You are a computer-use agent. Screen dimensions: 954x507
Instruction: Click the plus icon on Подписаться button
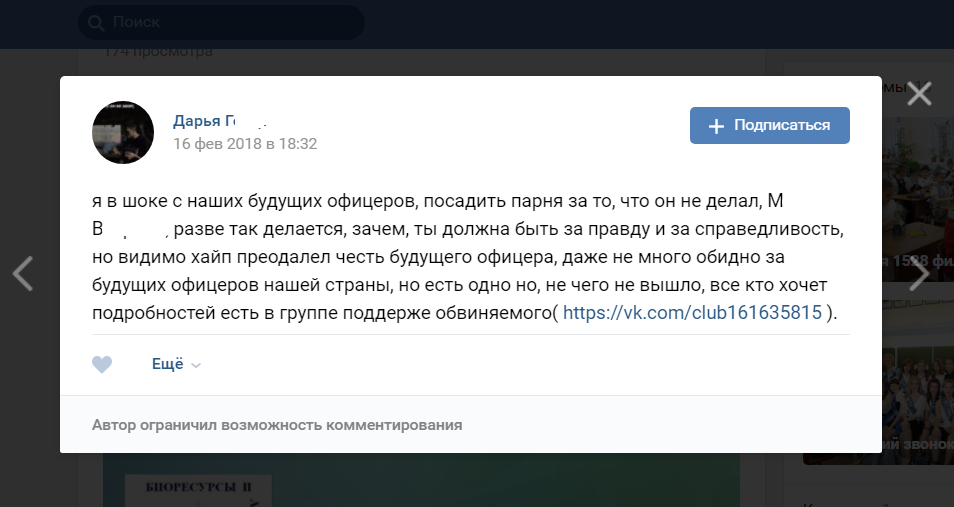[716, 126]
